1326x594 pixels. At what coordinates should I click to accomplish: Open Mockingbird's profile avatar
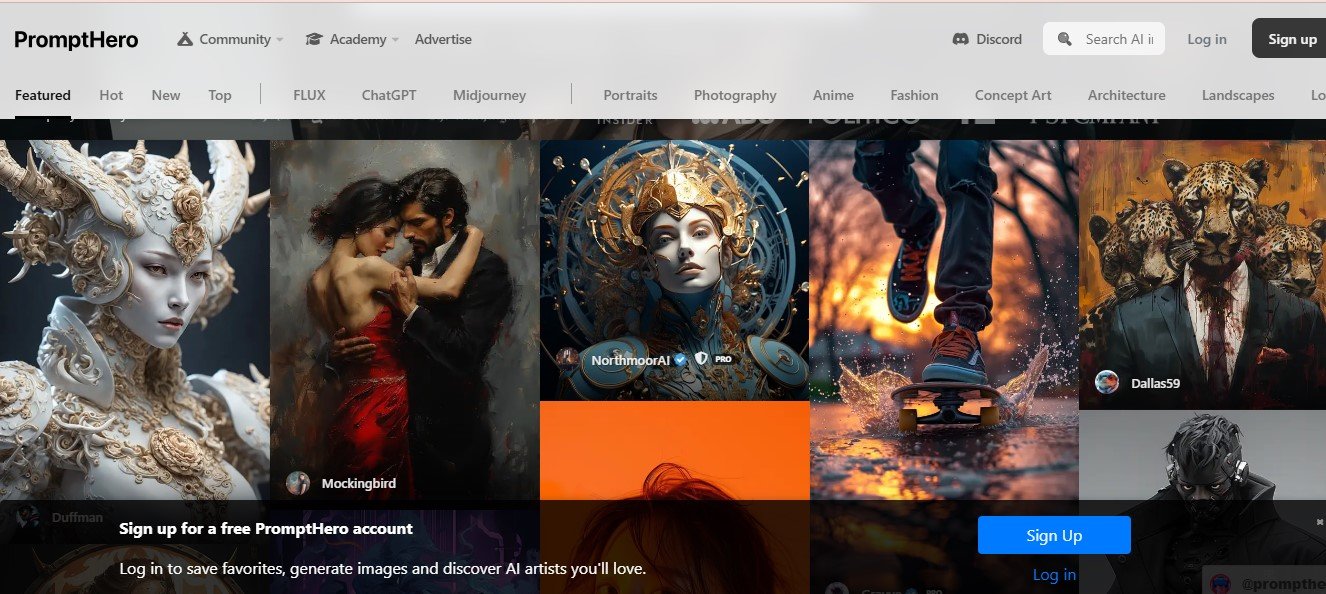pos(298,483)
